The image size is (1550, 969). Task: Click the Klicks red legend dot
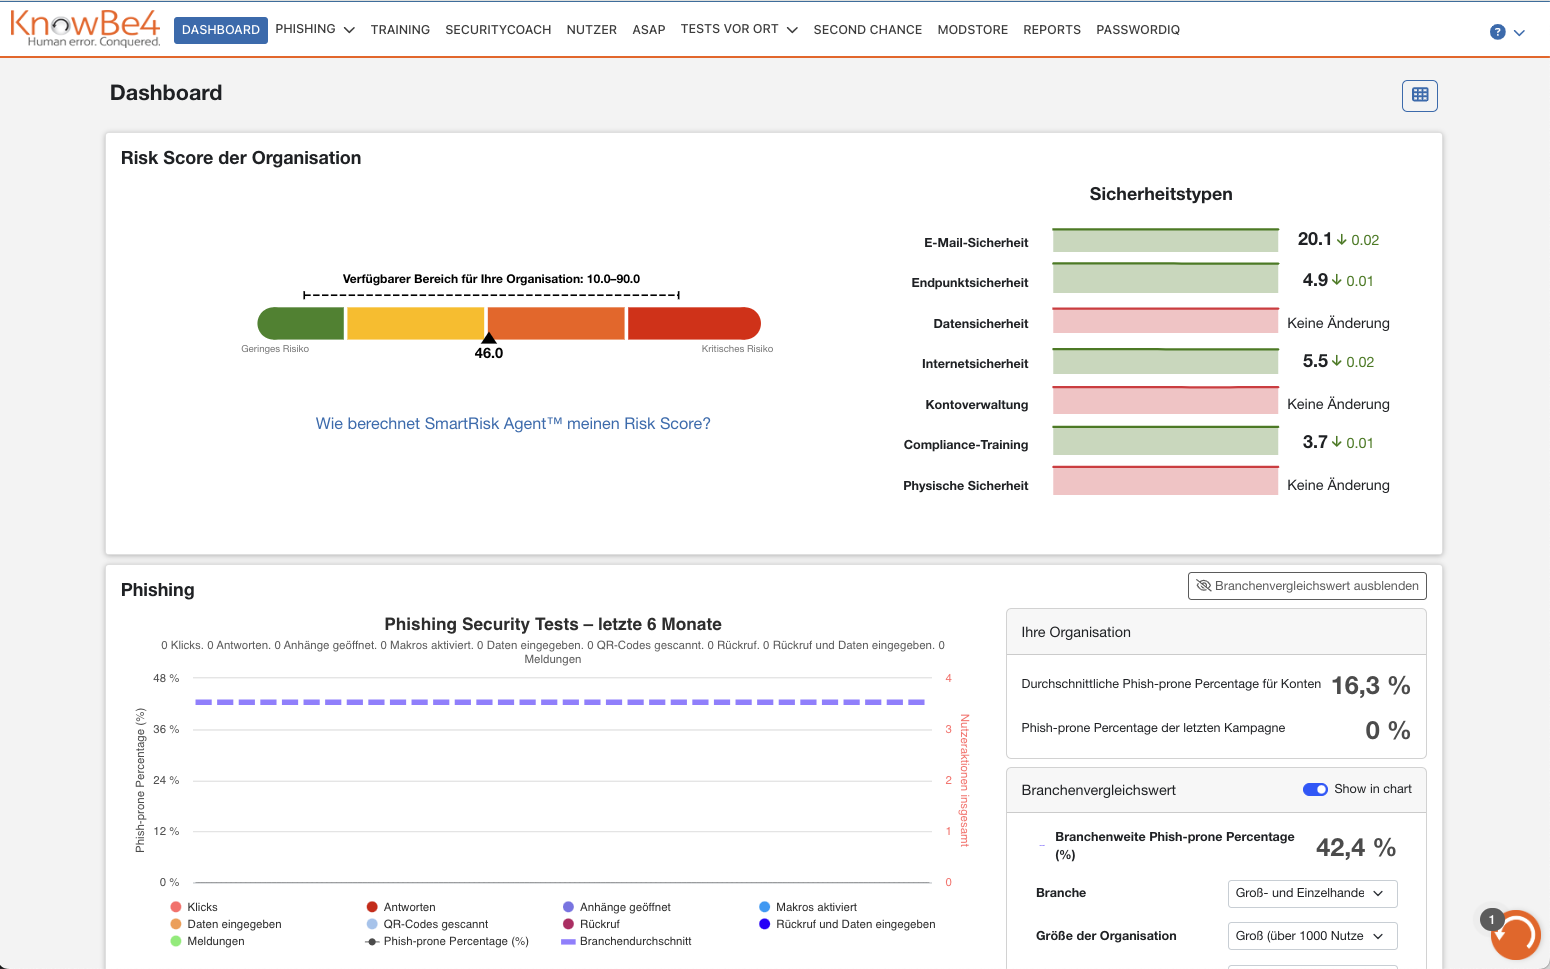(176, 907)
